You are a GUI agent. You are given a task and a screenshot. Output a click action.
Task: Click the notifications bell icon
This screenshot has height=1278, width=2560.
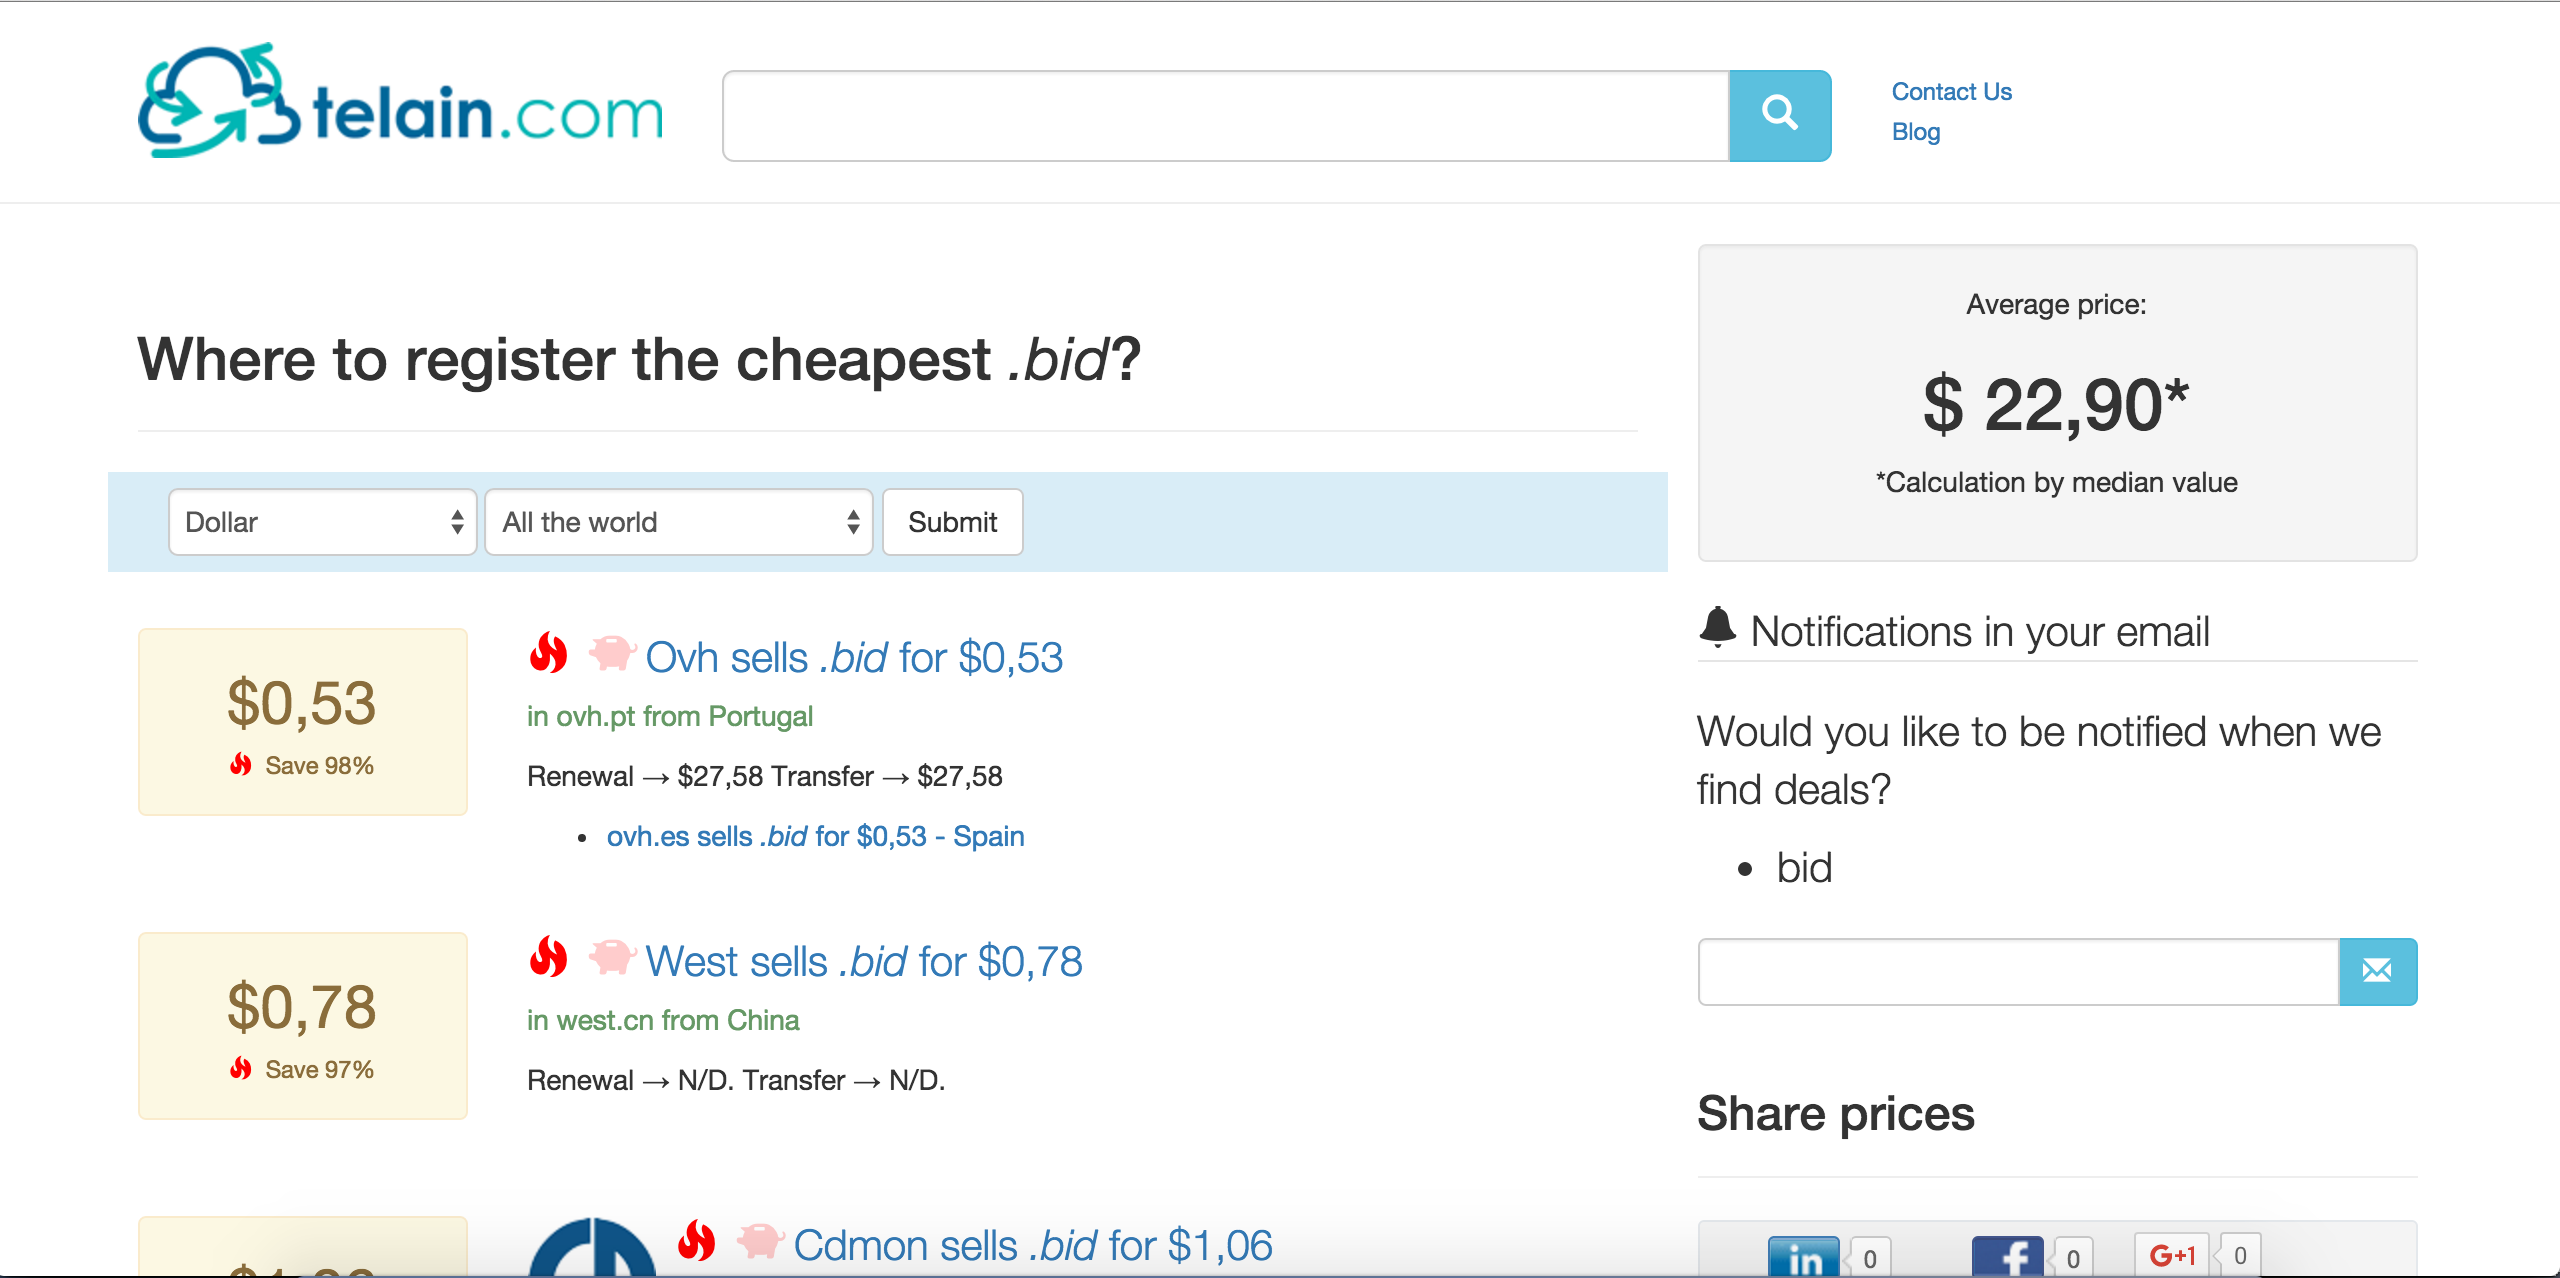coord(1717,628)
